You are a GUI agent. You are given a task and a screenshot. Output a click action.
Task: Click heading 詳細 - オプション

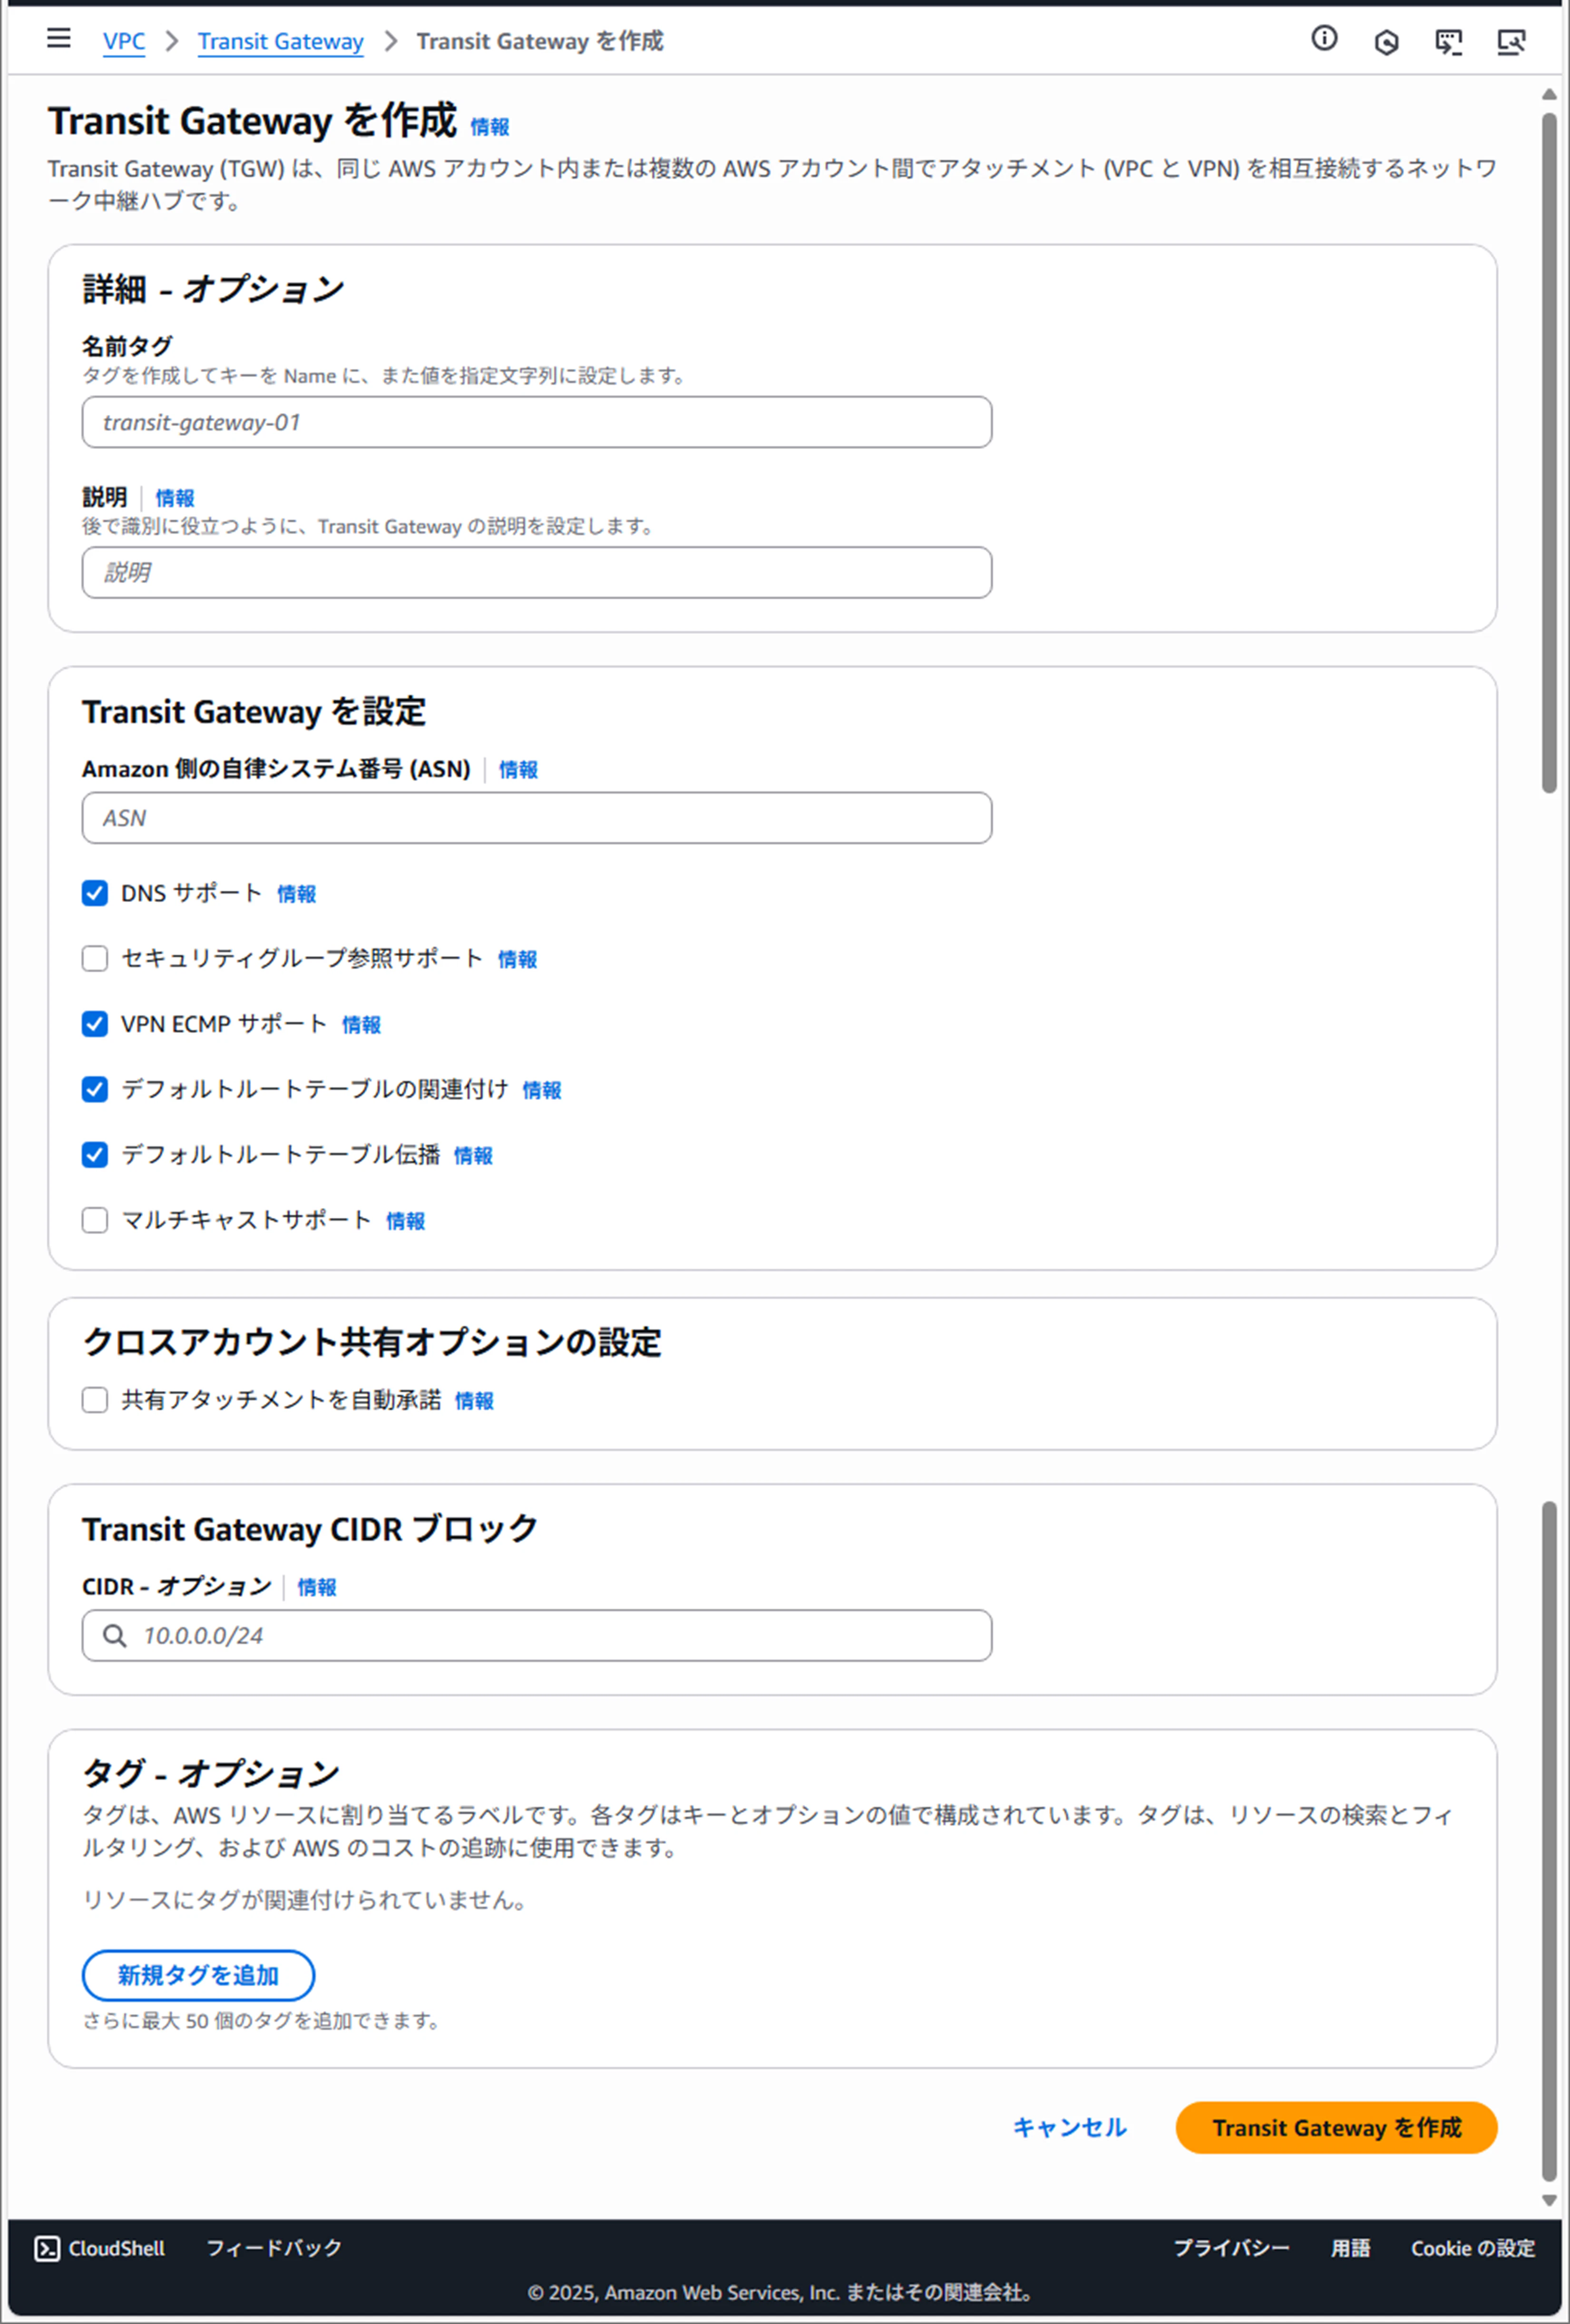pos(213,289)
